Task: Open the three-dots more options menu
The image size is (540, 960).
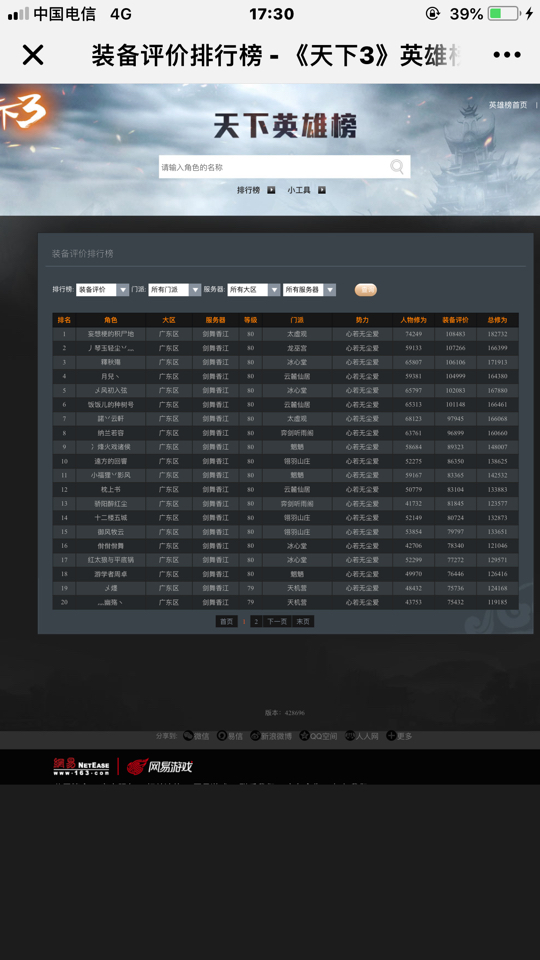Action: (506, 55)
